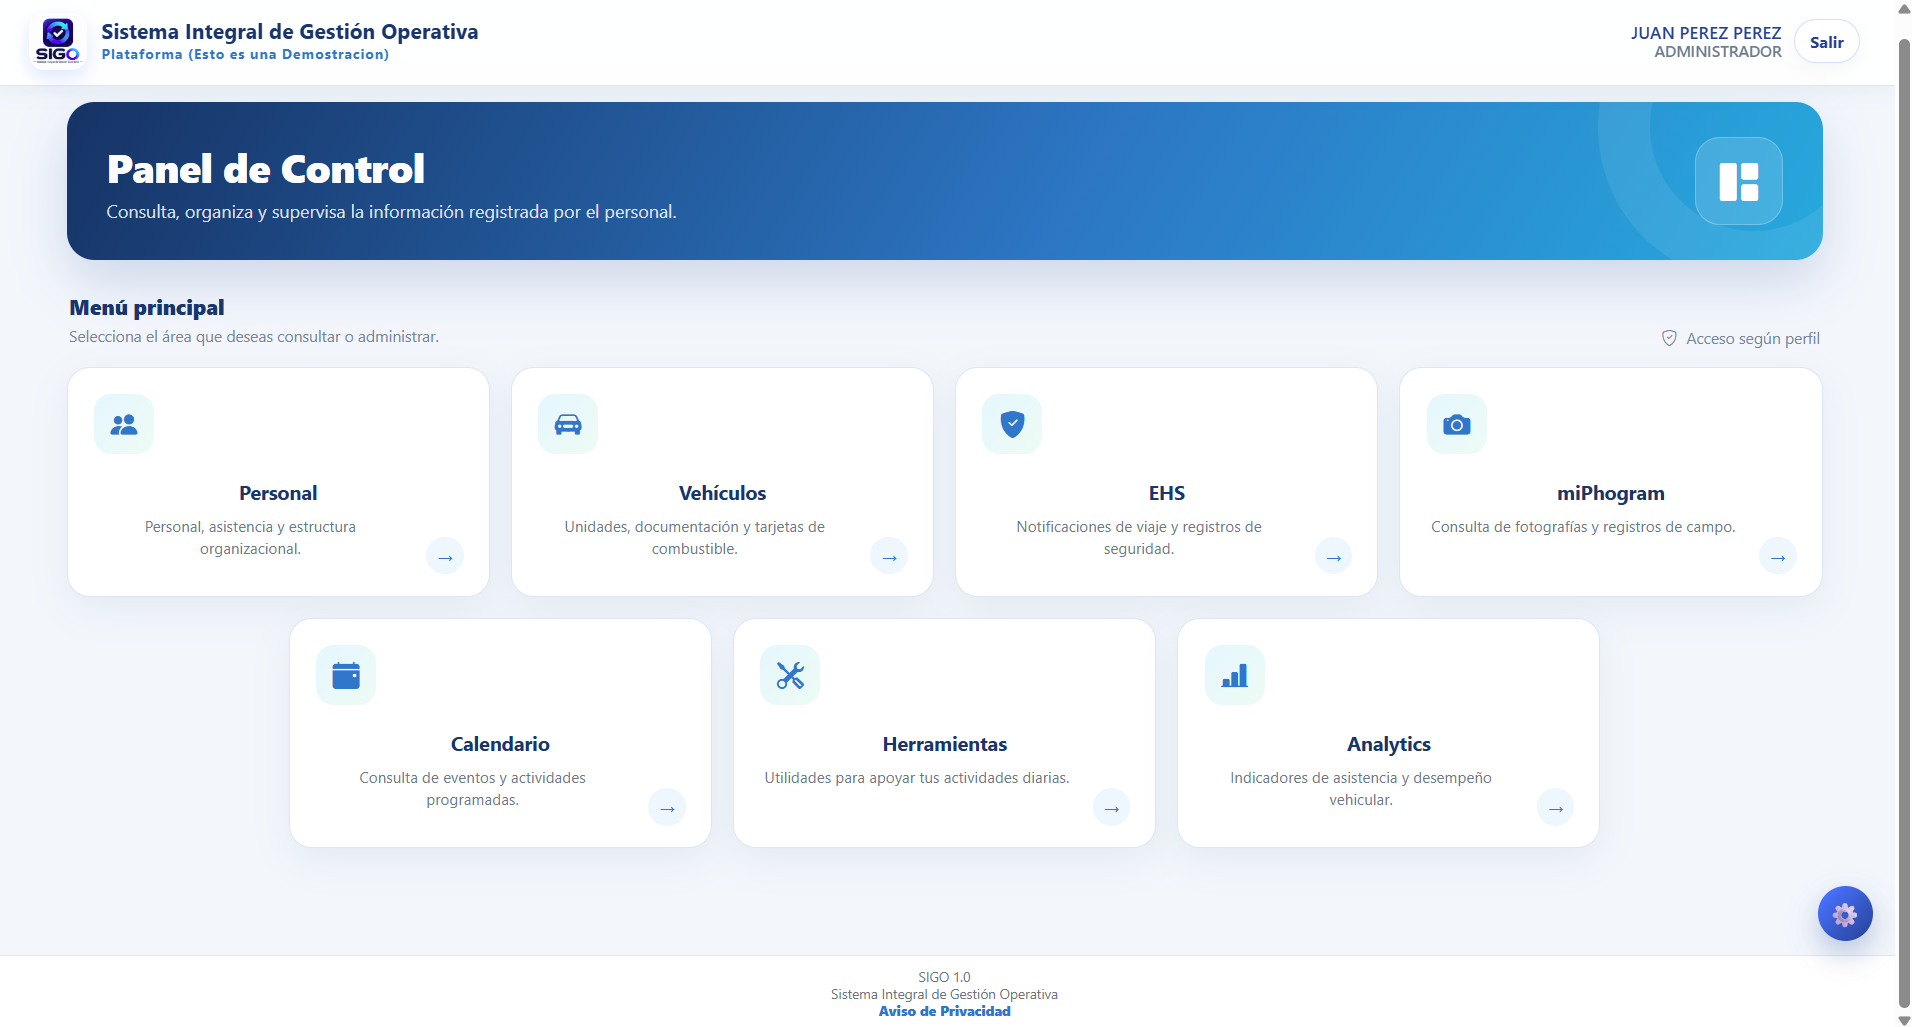Click the arrow on the Analytics card

1556,807
